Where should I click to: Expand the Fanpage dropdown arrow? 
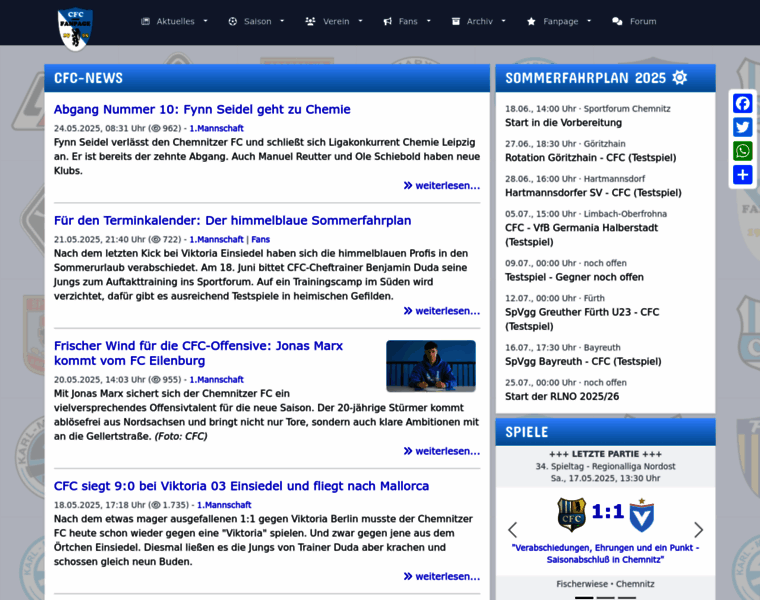click(x=589, y=21)
